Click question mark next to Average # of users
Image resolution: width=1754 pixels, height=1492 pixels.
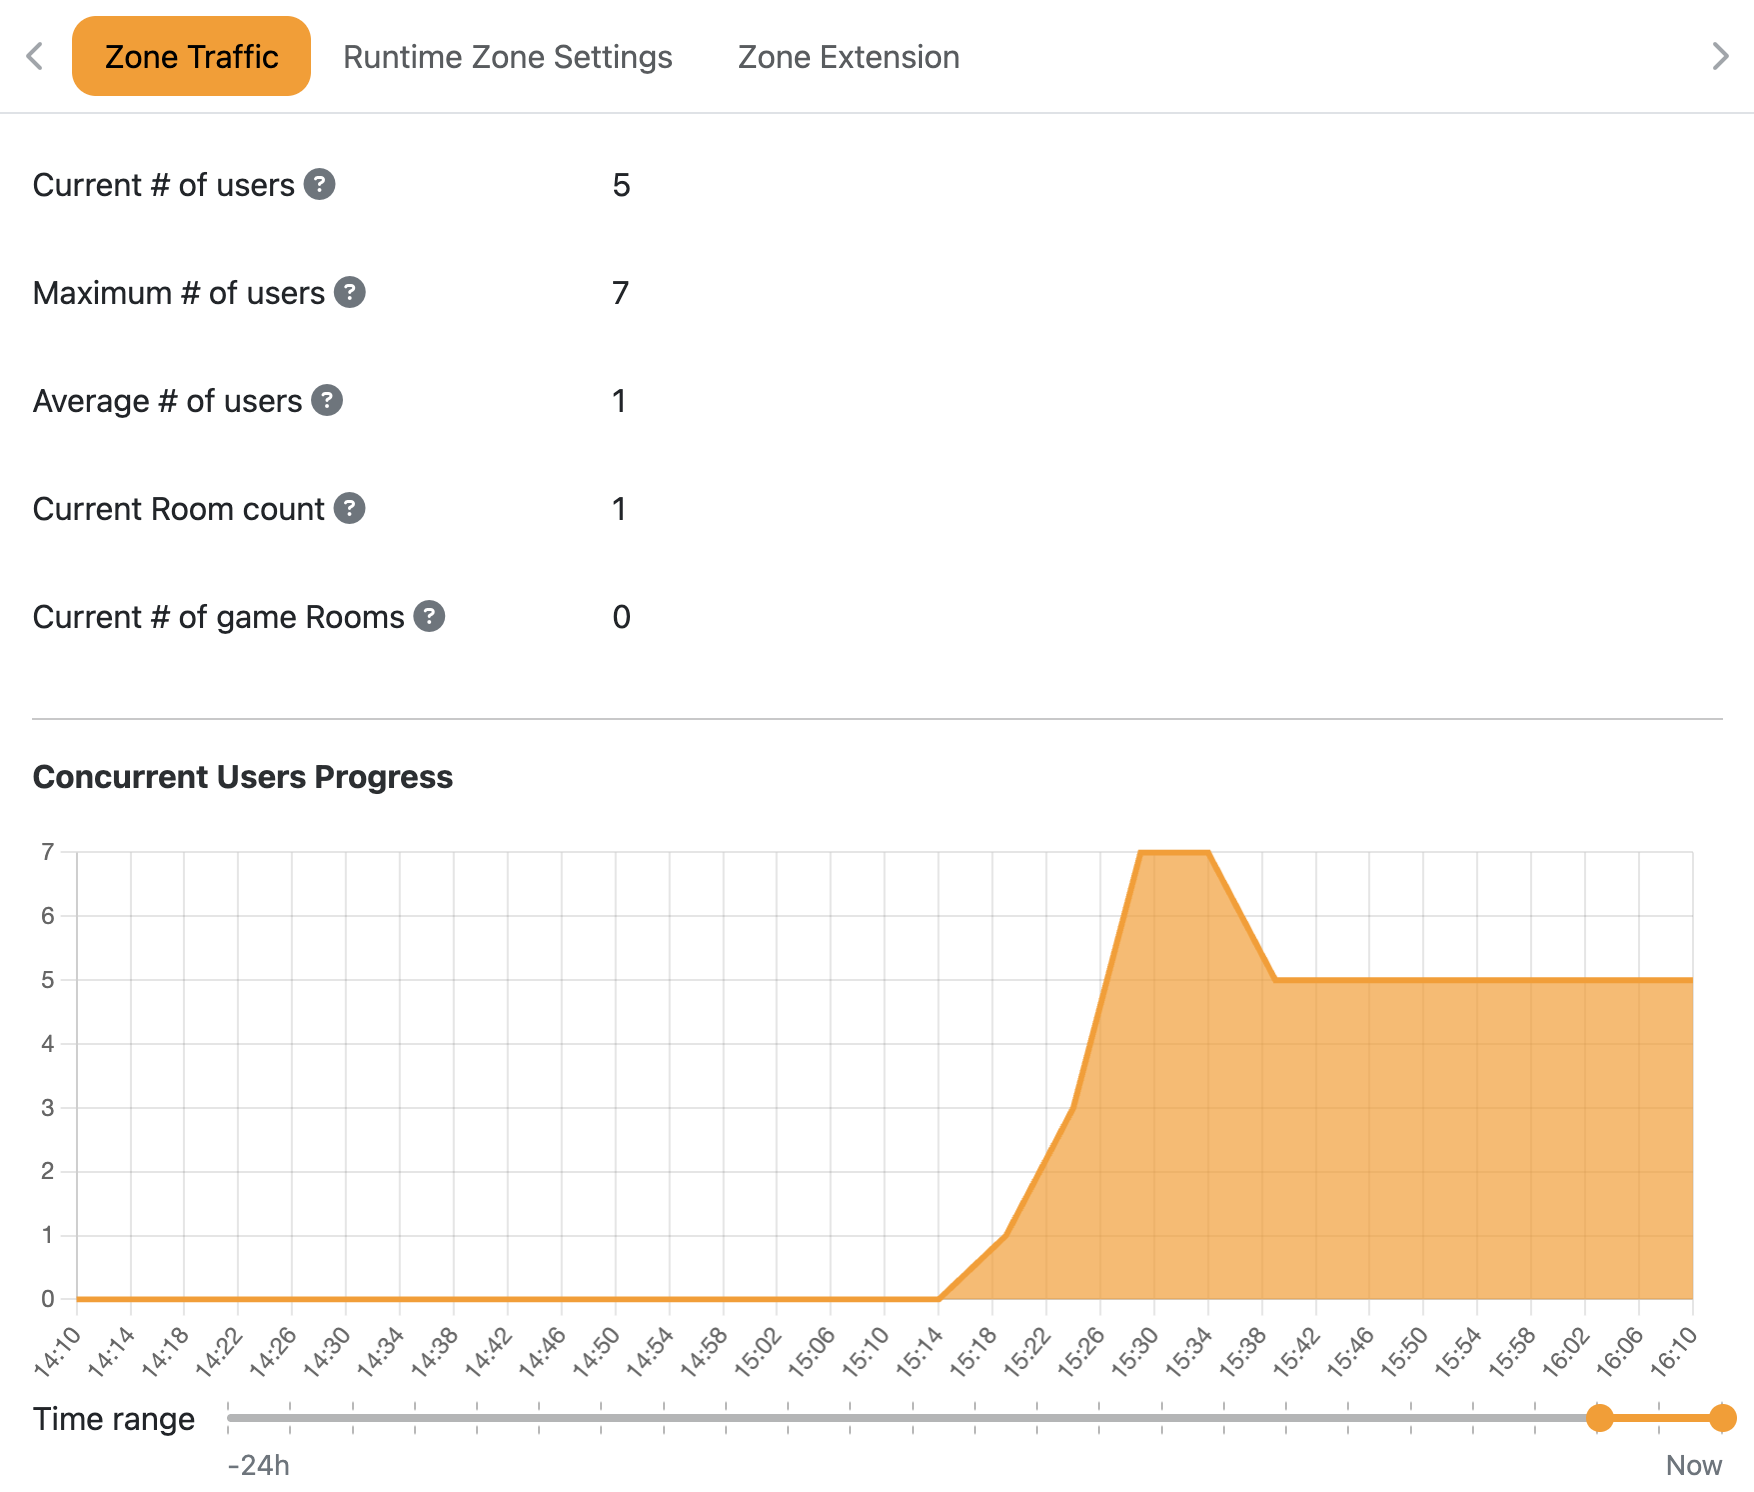click(327, 401)
